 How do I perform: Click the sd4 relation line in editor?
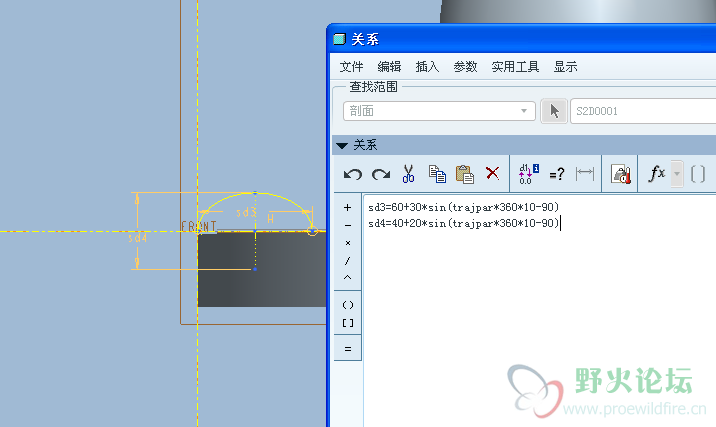tap(463, 223)
